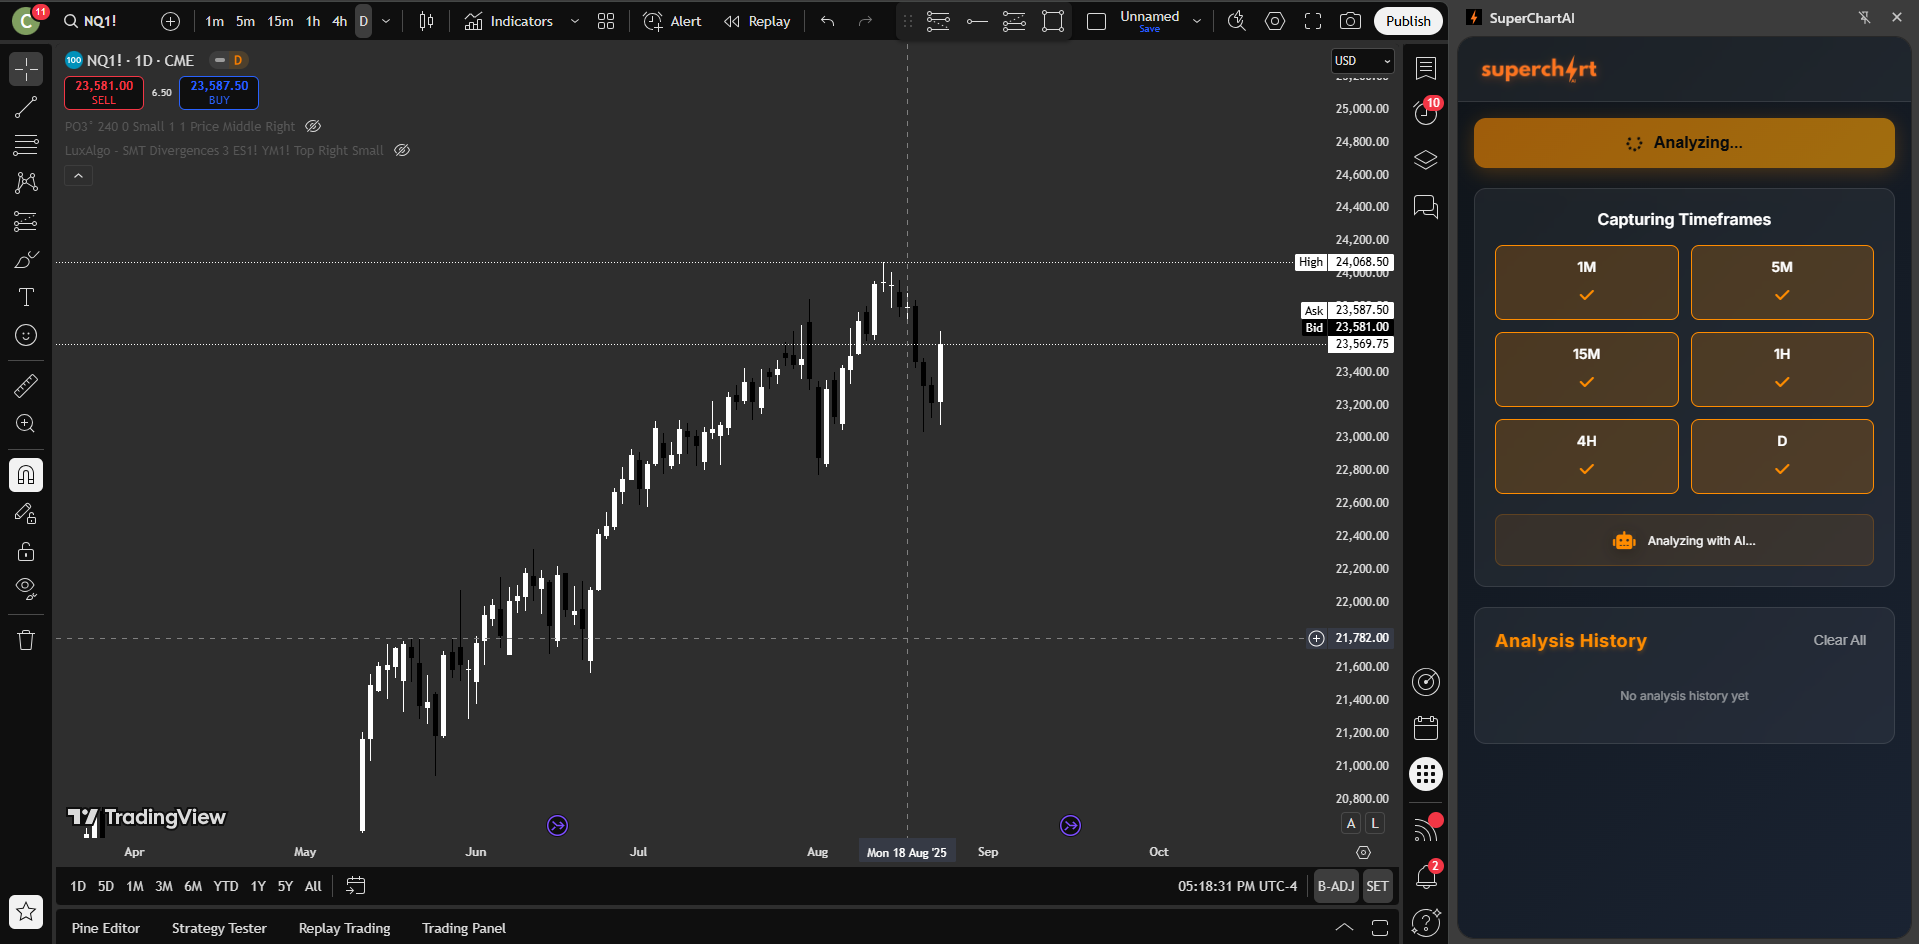Select chart layout setup square icon

pos(1096,21)
